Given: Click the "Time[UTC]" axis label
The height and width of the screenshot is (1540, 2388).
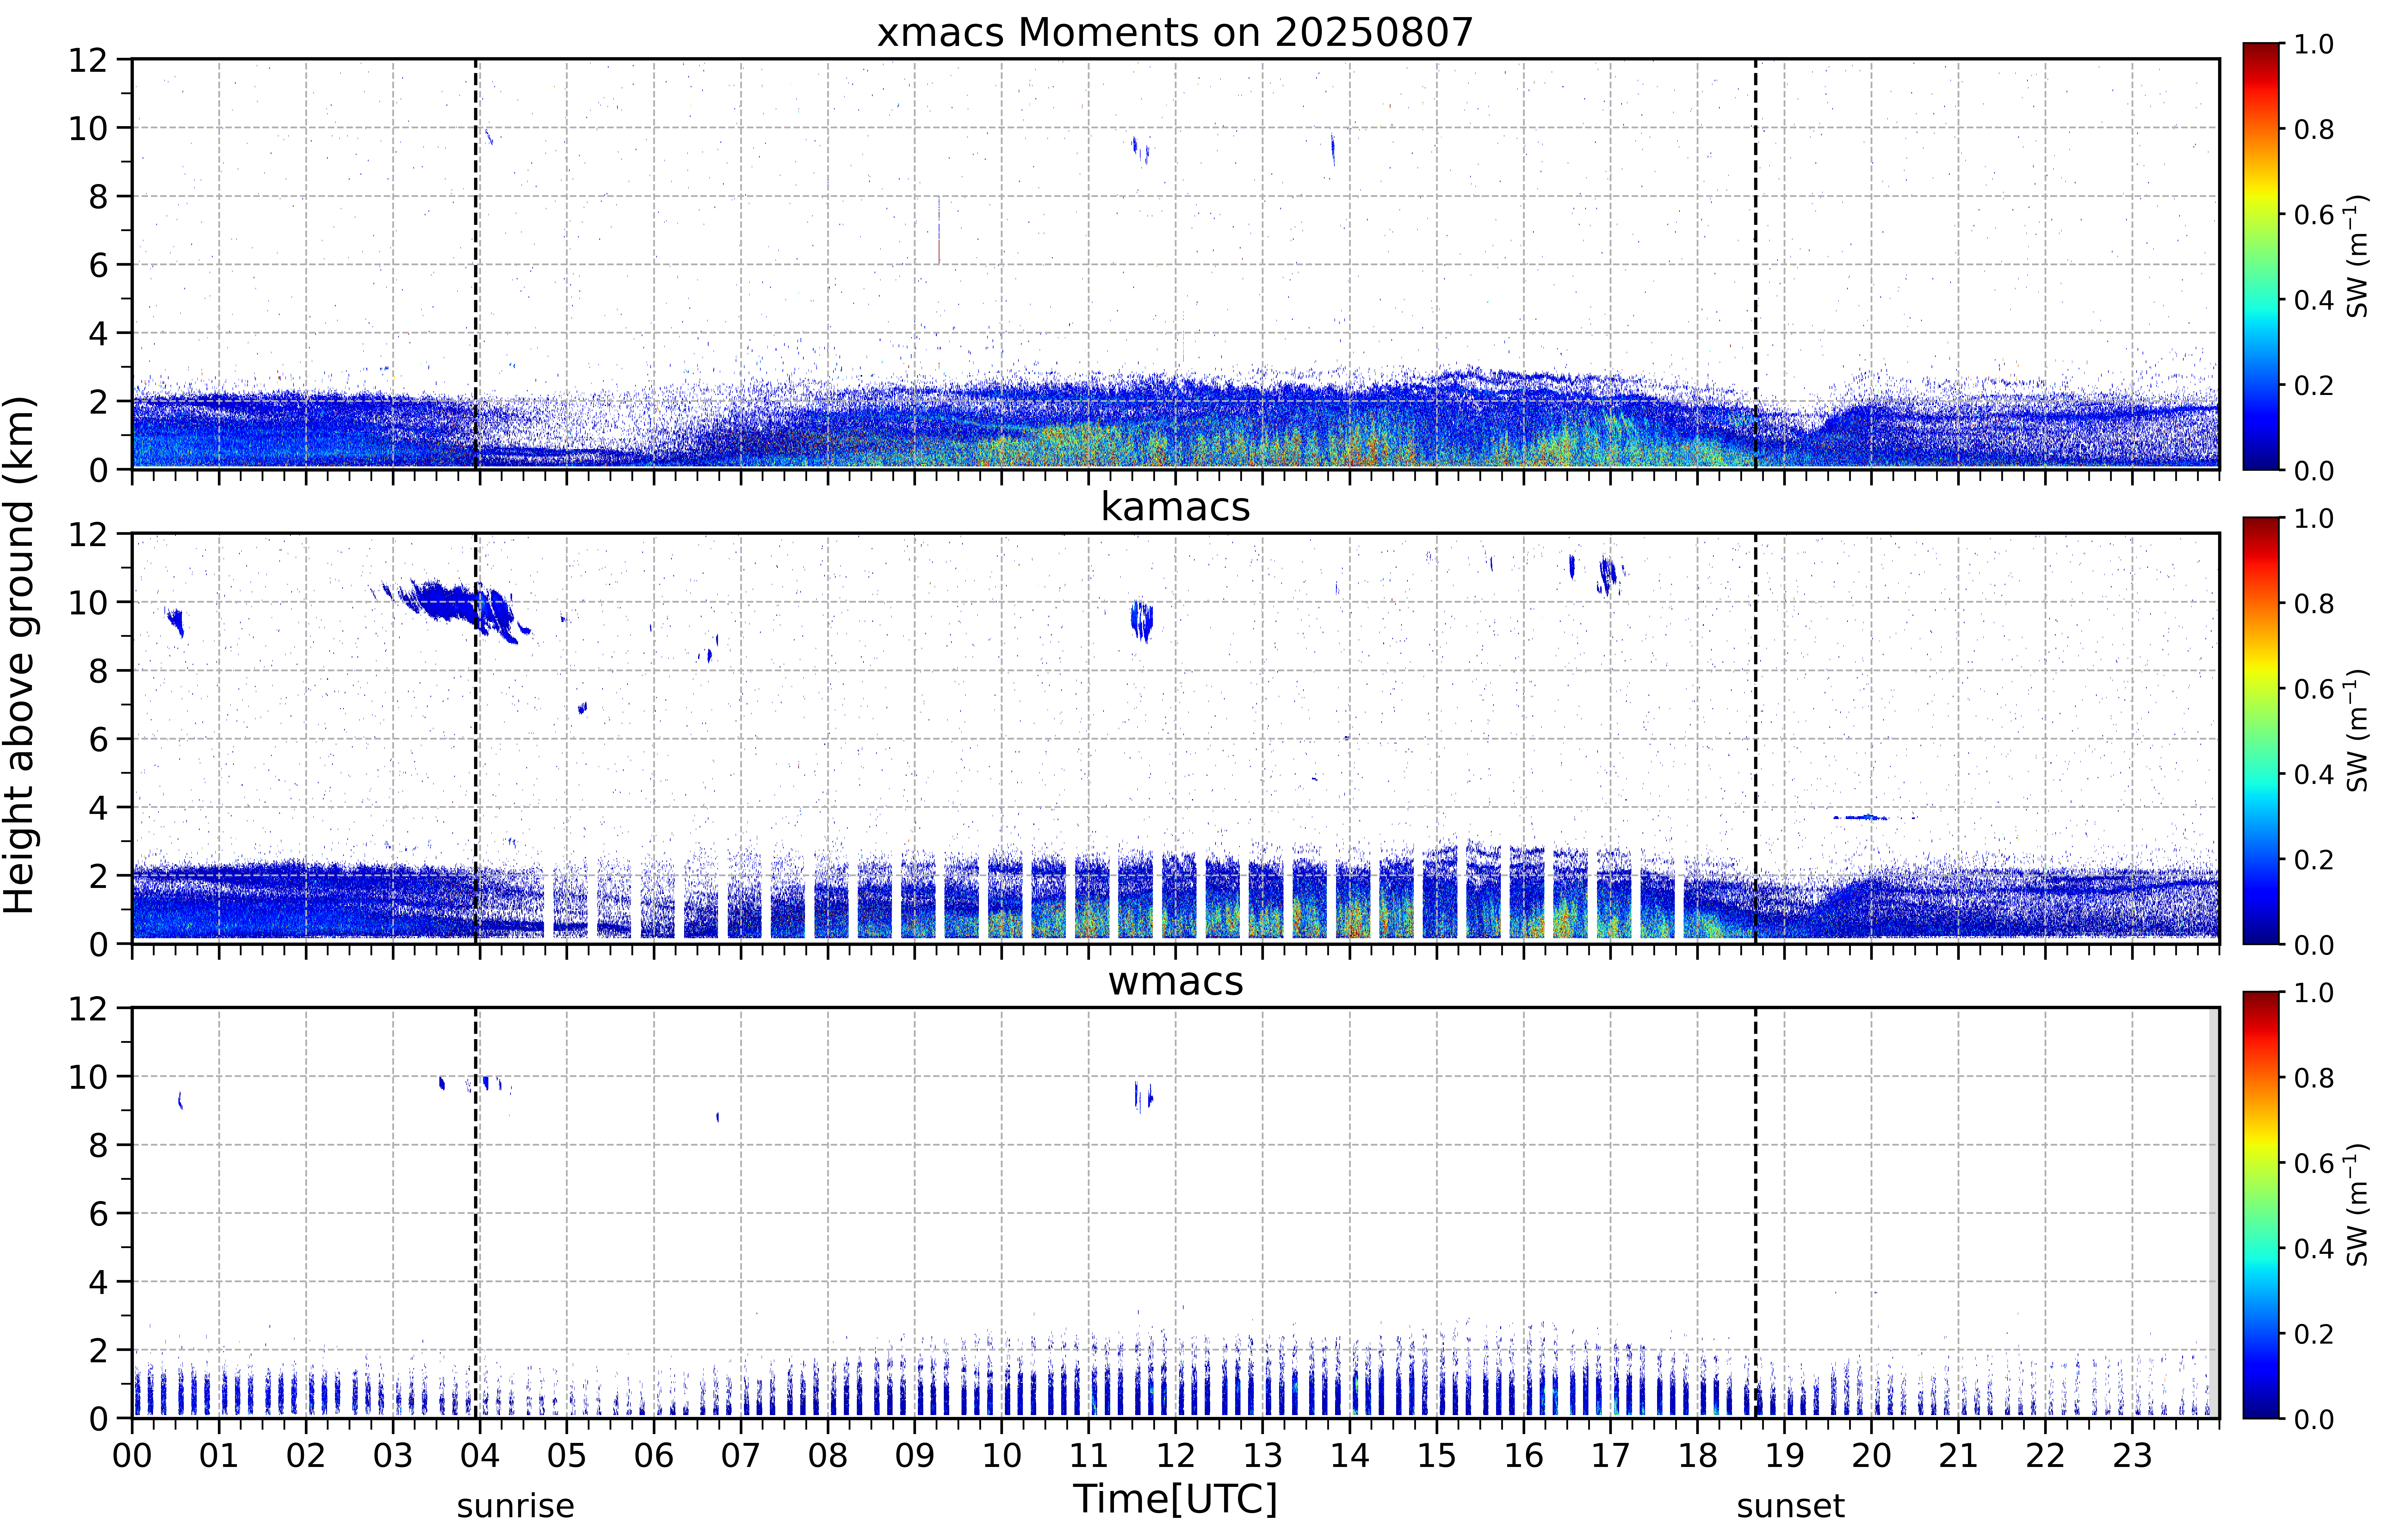Looking at the screenshot, I should tap(1175, 1499).
